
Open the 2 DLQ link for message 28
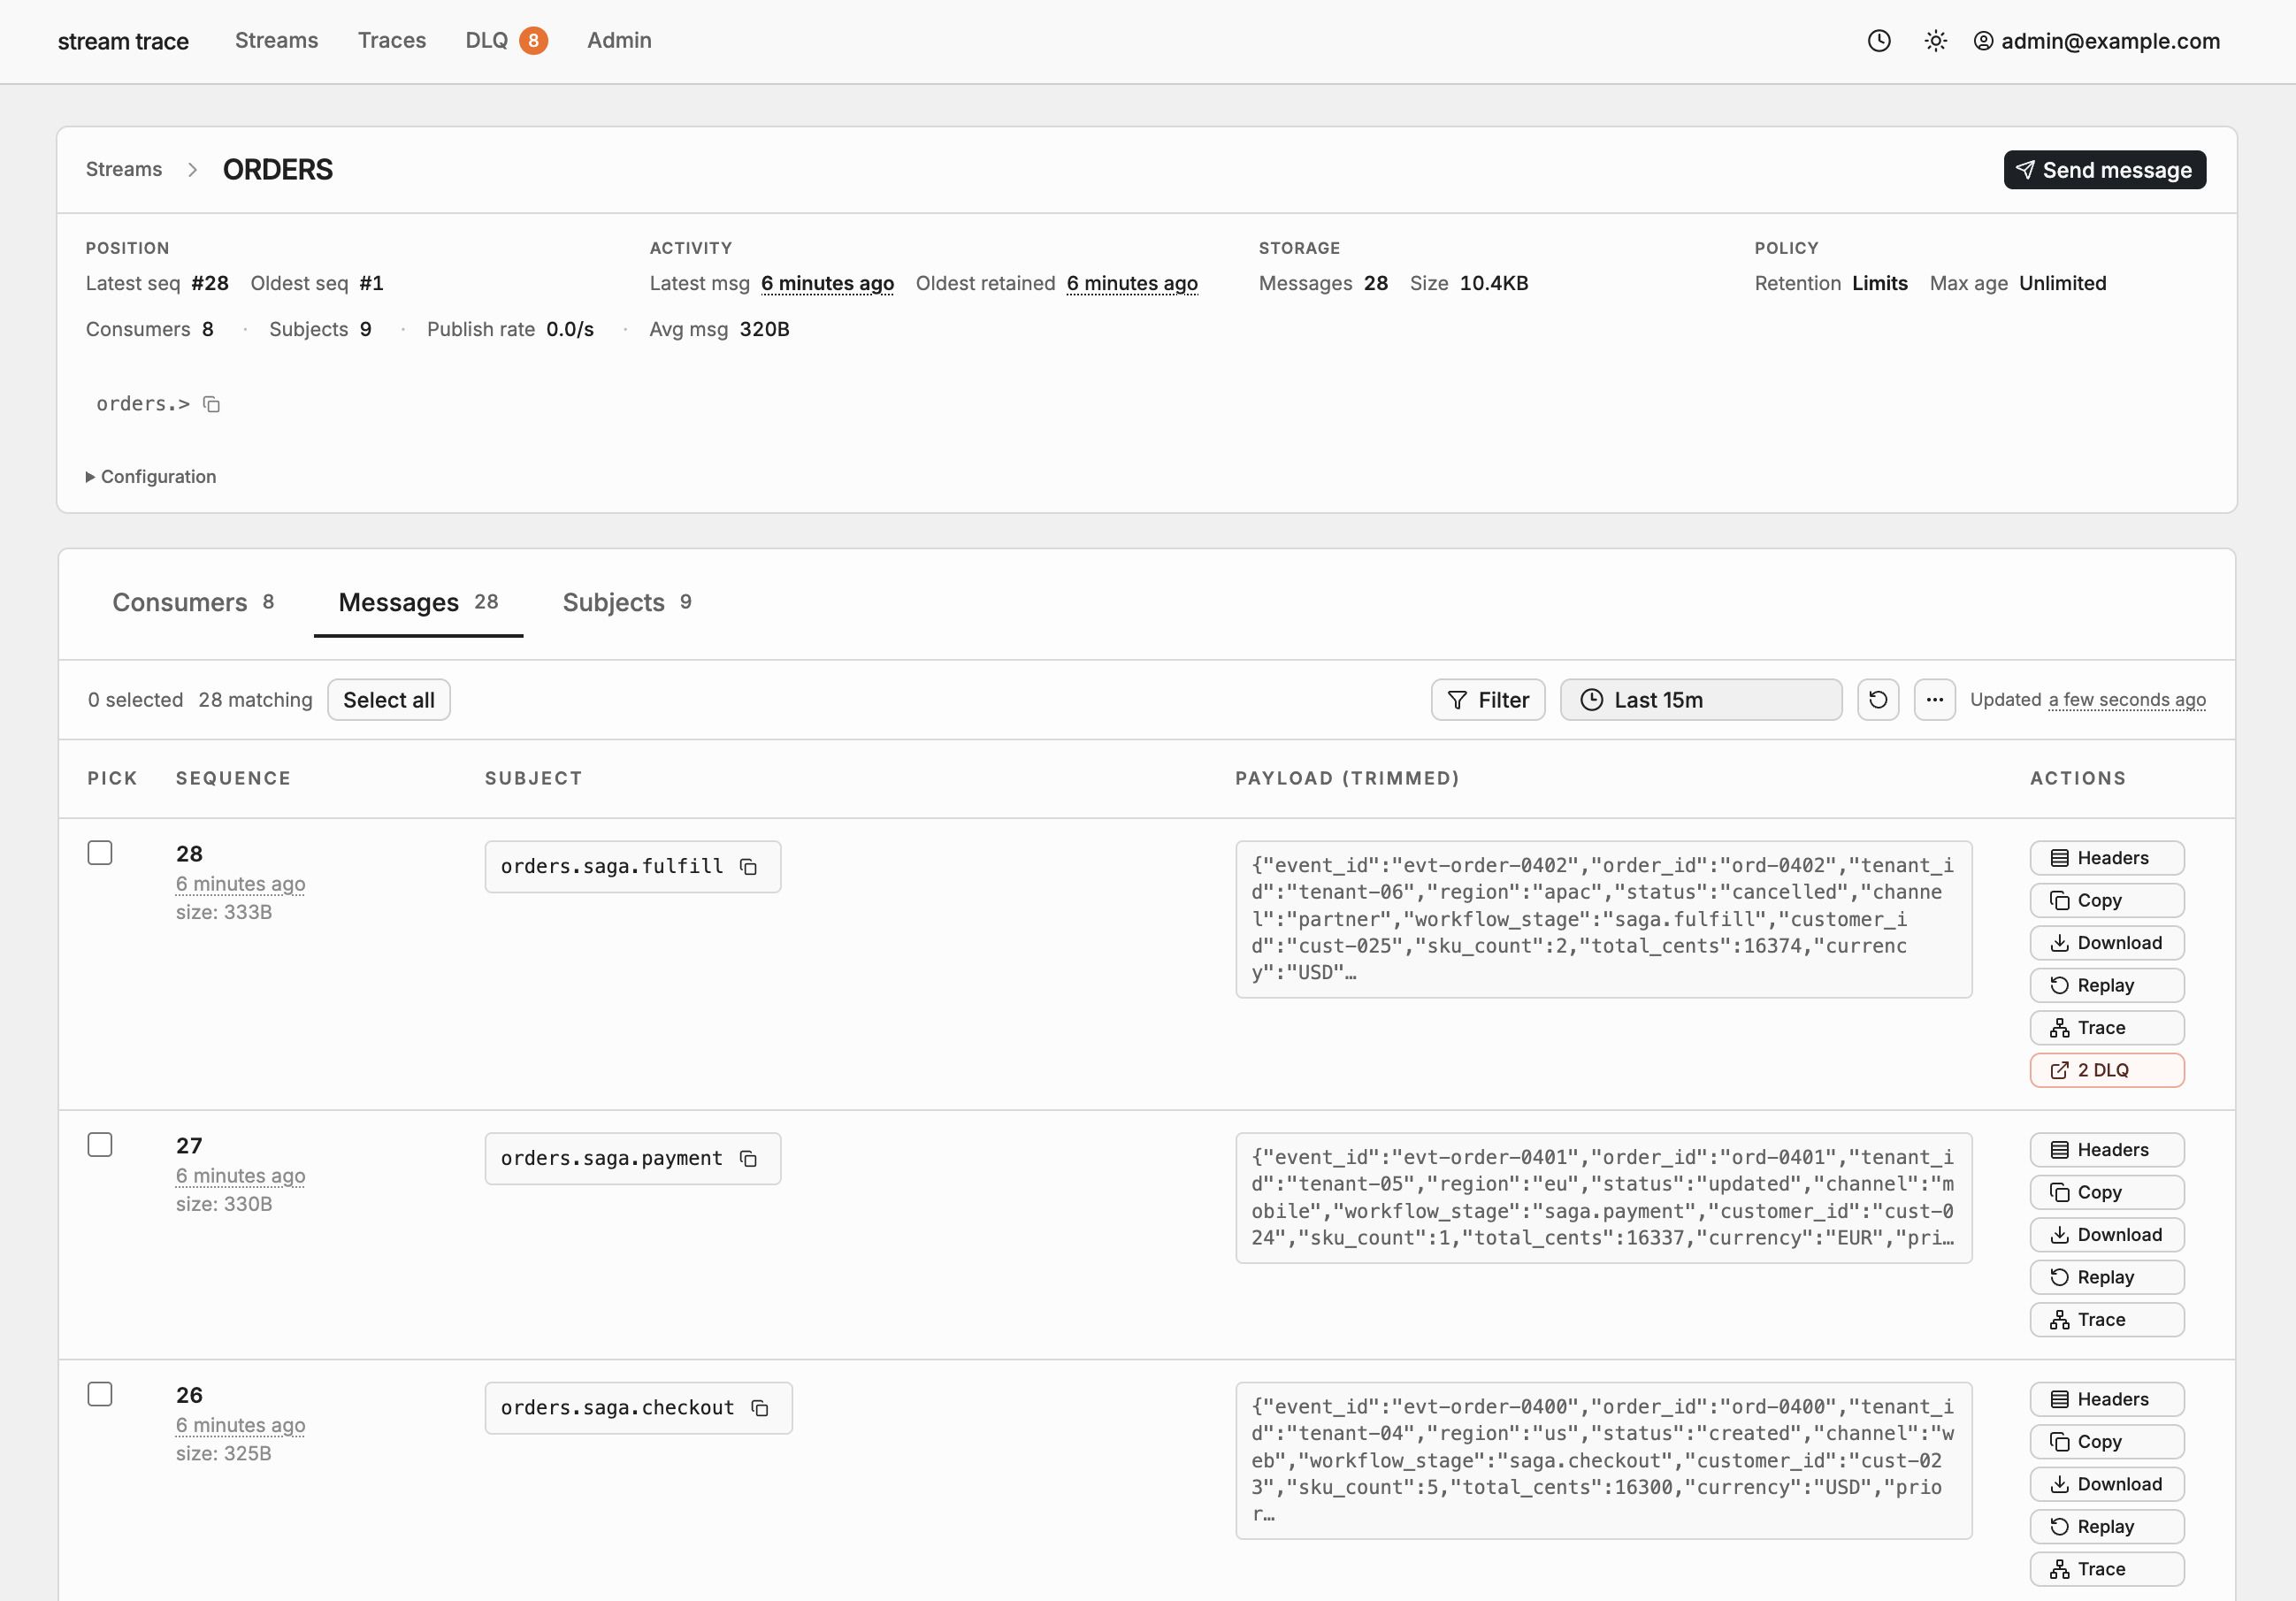pyautogui.click(x=2106, y=1071)
